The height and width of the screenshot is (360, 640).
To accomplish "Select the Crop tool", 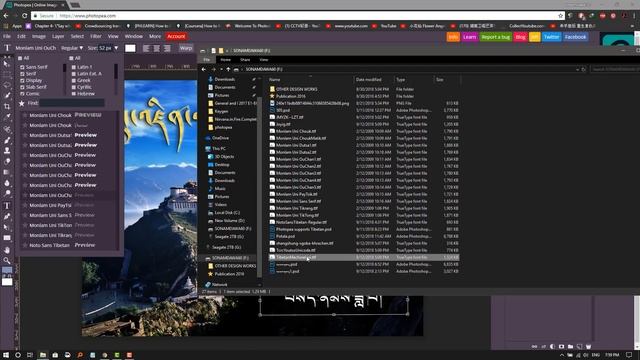I will click(7, 106).
